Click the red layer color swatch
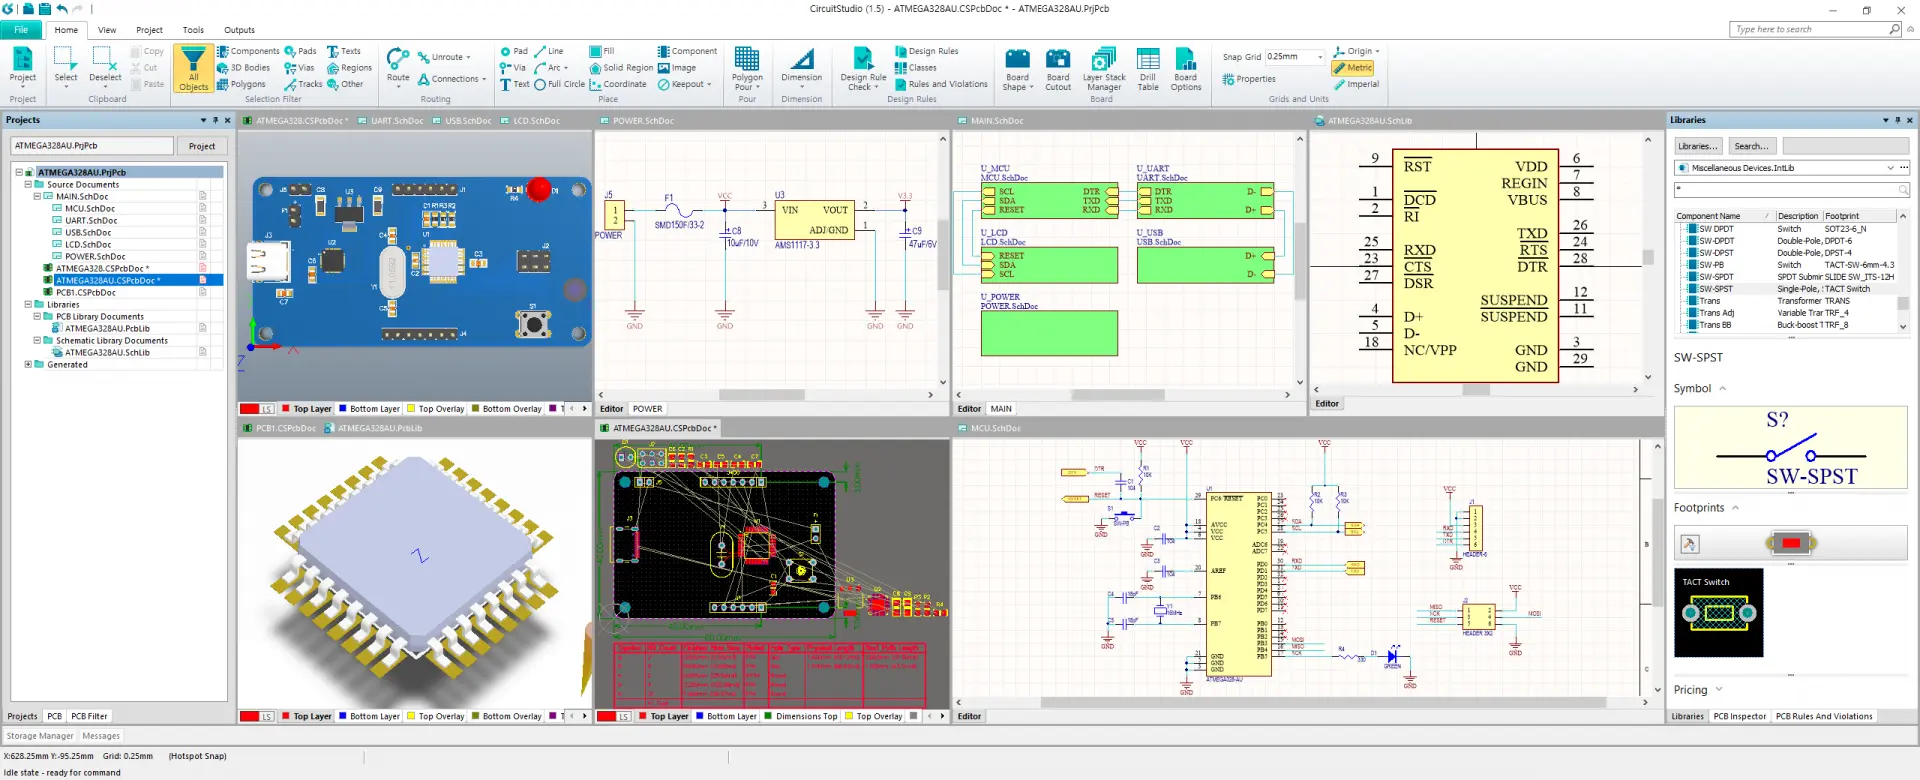 click(x=249, y=409)
